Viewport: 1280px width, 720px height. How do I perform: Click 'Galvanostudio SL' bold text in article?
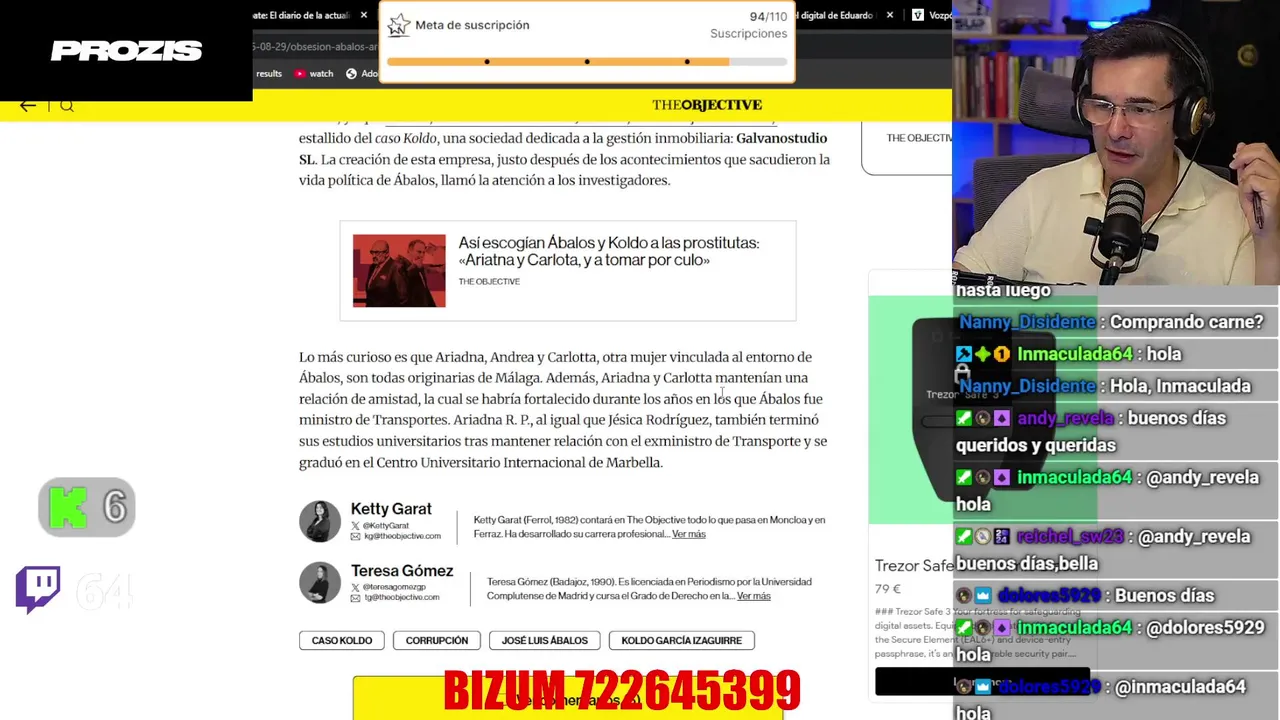pos(563,149)
